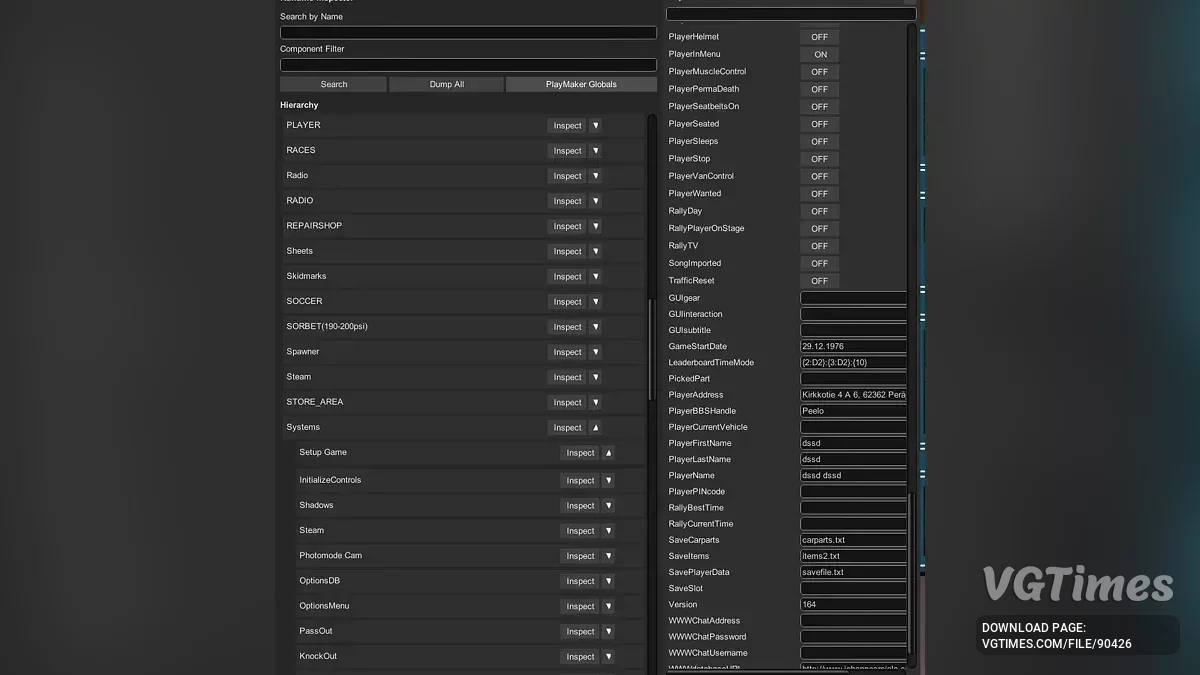1200x675 pixels.
Task: Inspect the SOCCER object
Action: point(566,301)
